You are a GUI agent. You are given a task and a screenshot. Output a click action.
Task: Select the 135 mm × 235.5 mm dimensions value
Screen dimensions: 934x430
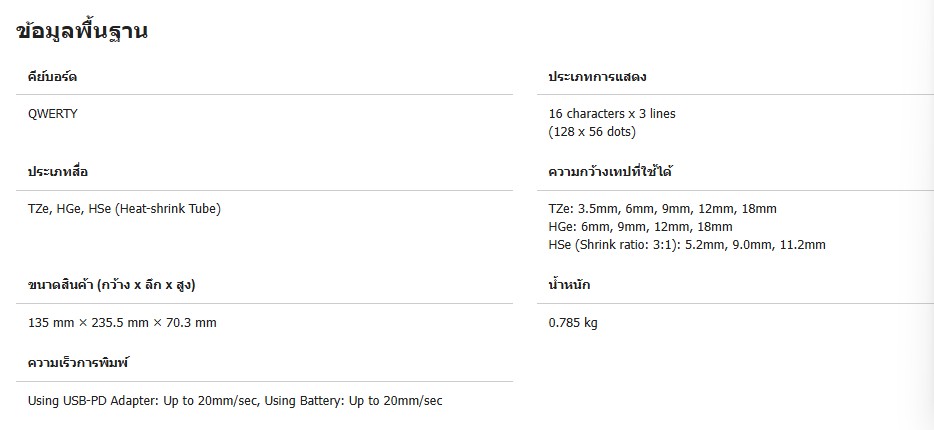[122, 323]
